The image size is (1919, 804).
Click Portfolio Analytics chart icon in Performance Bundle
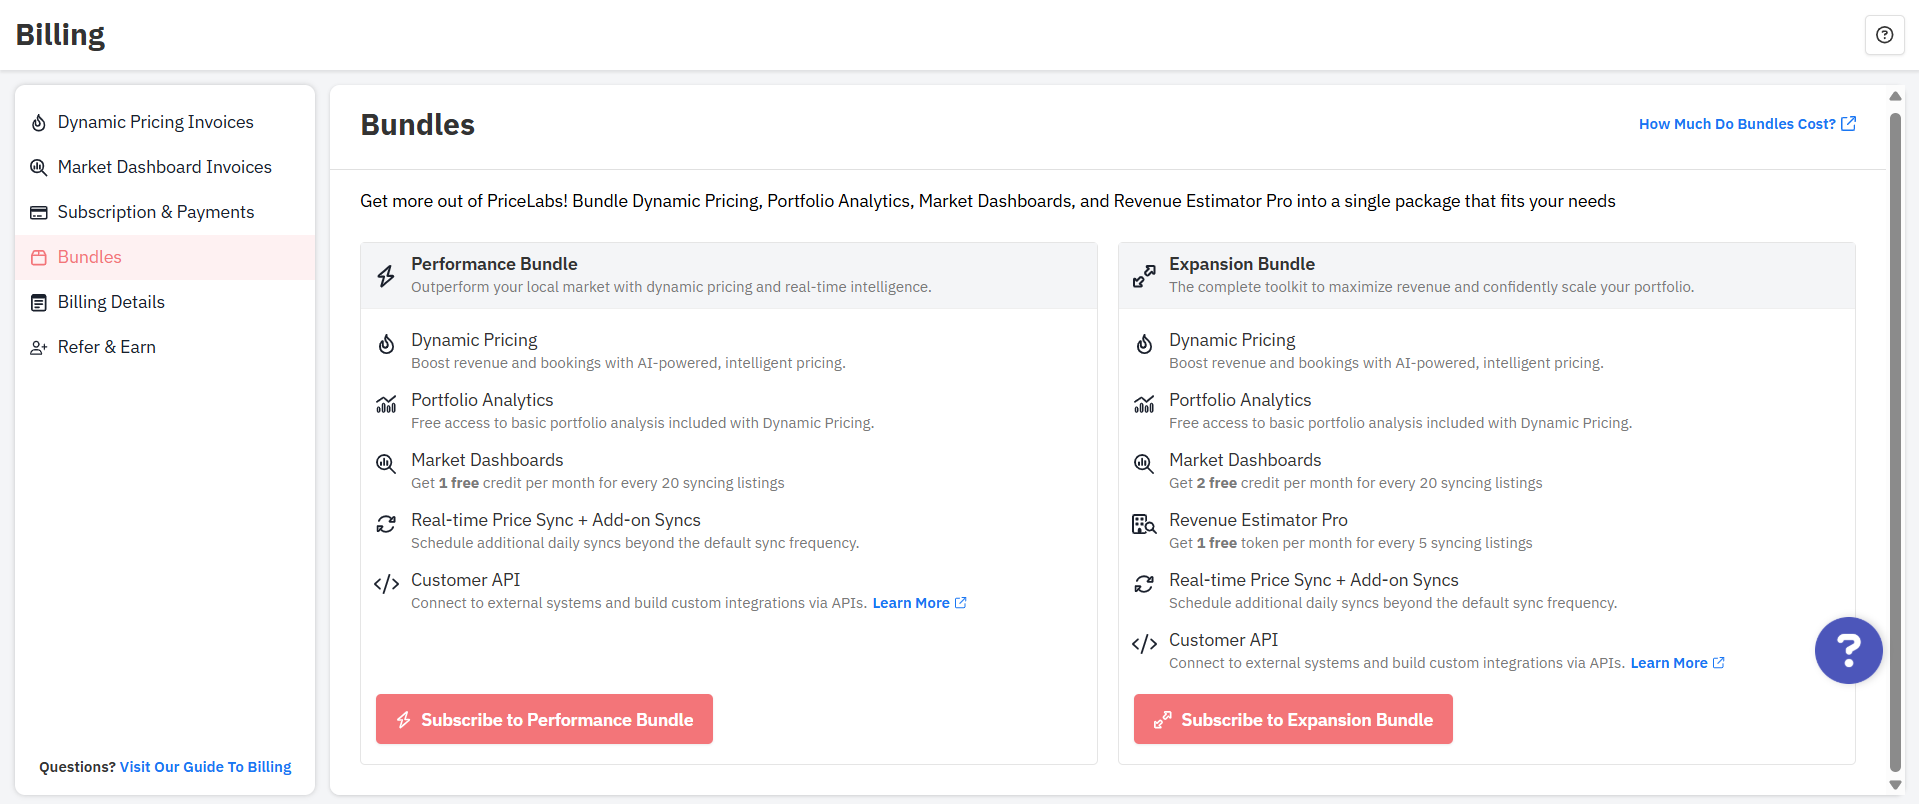[x=386, y=404]
